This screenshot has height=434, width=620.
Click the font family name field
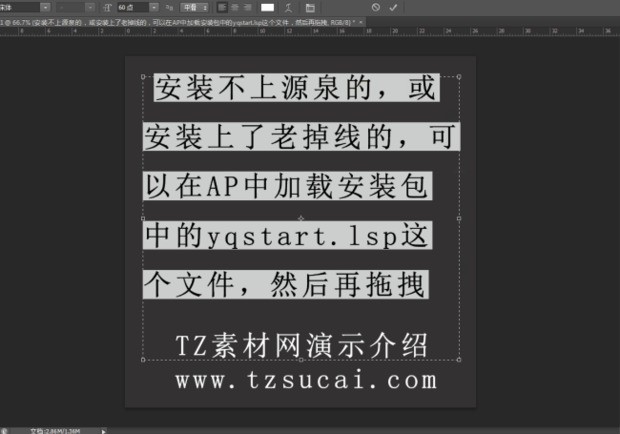pyautogui.click(x=20, y=8)
